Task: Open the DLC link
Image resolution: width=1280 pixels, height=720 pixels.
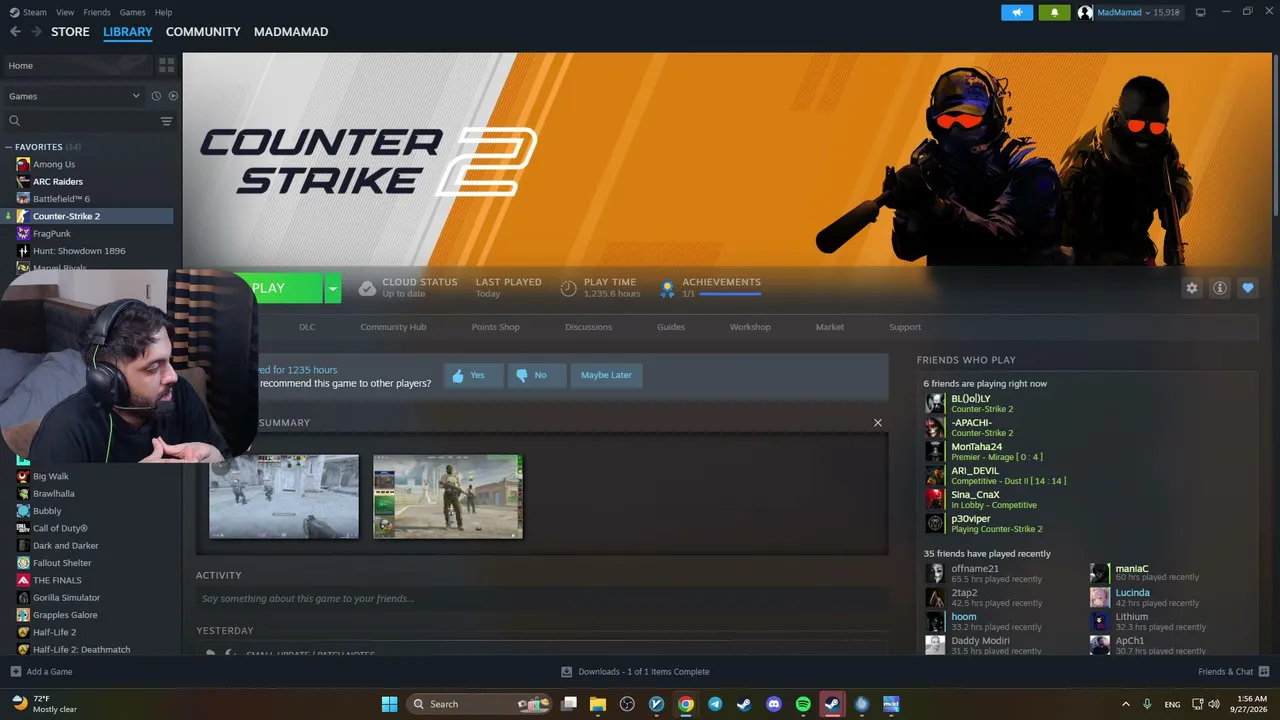Action: [x=307, y=327]
